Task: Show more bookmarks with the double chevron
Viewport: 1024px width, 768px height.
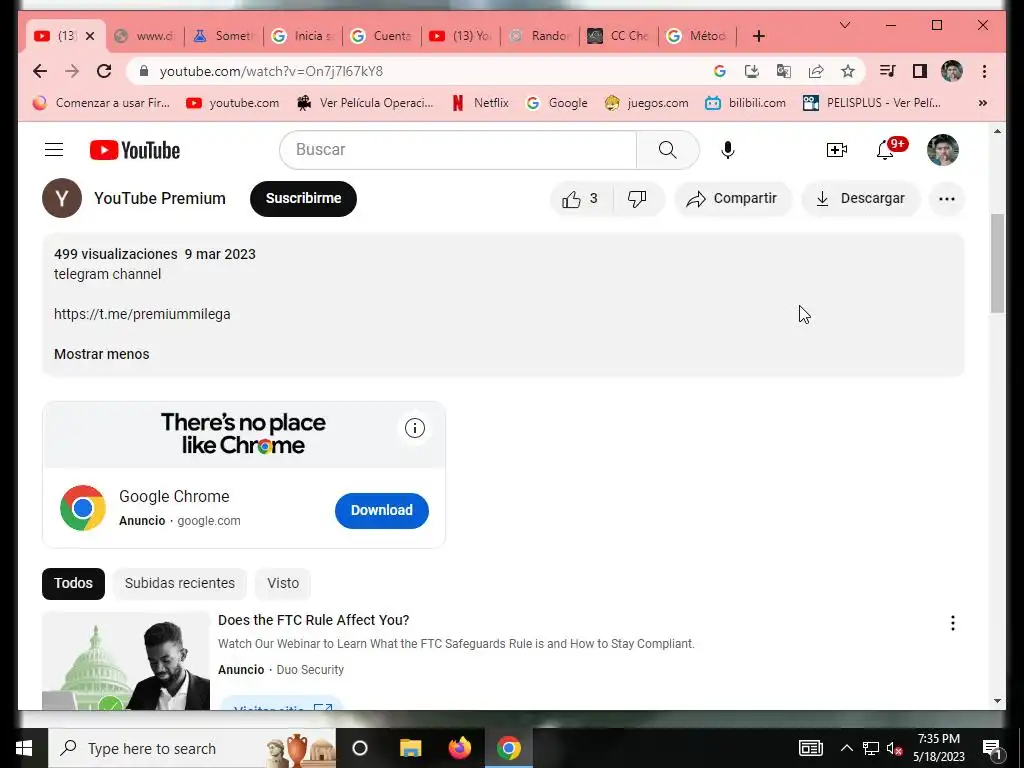Action: [982, 103]
